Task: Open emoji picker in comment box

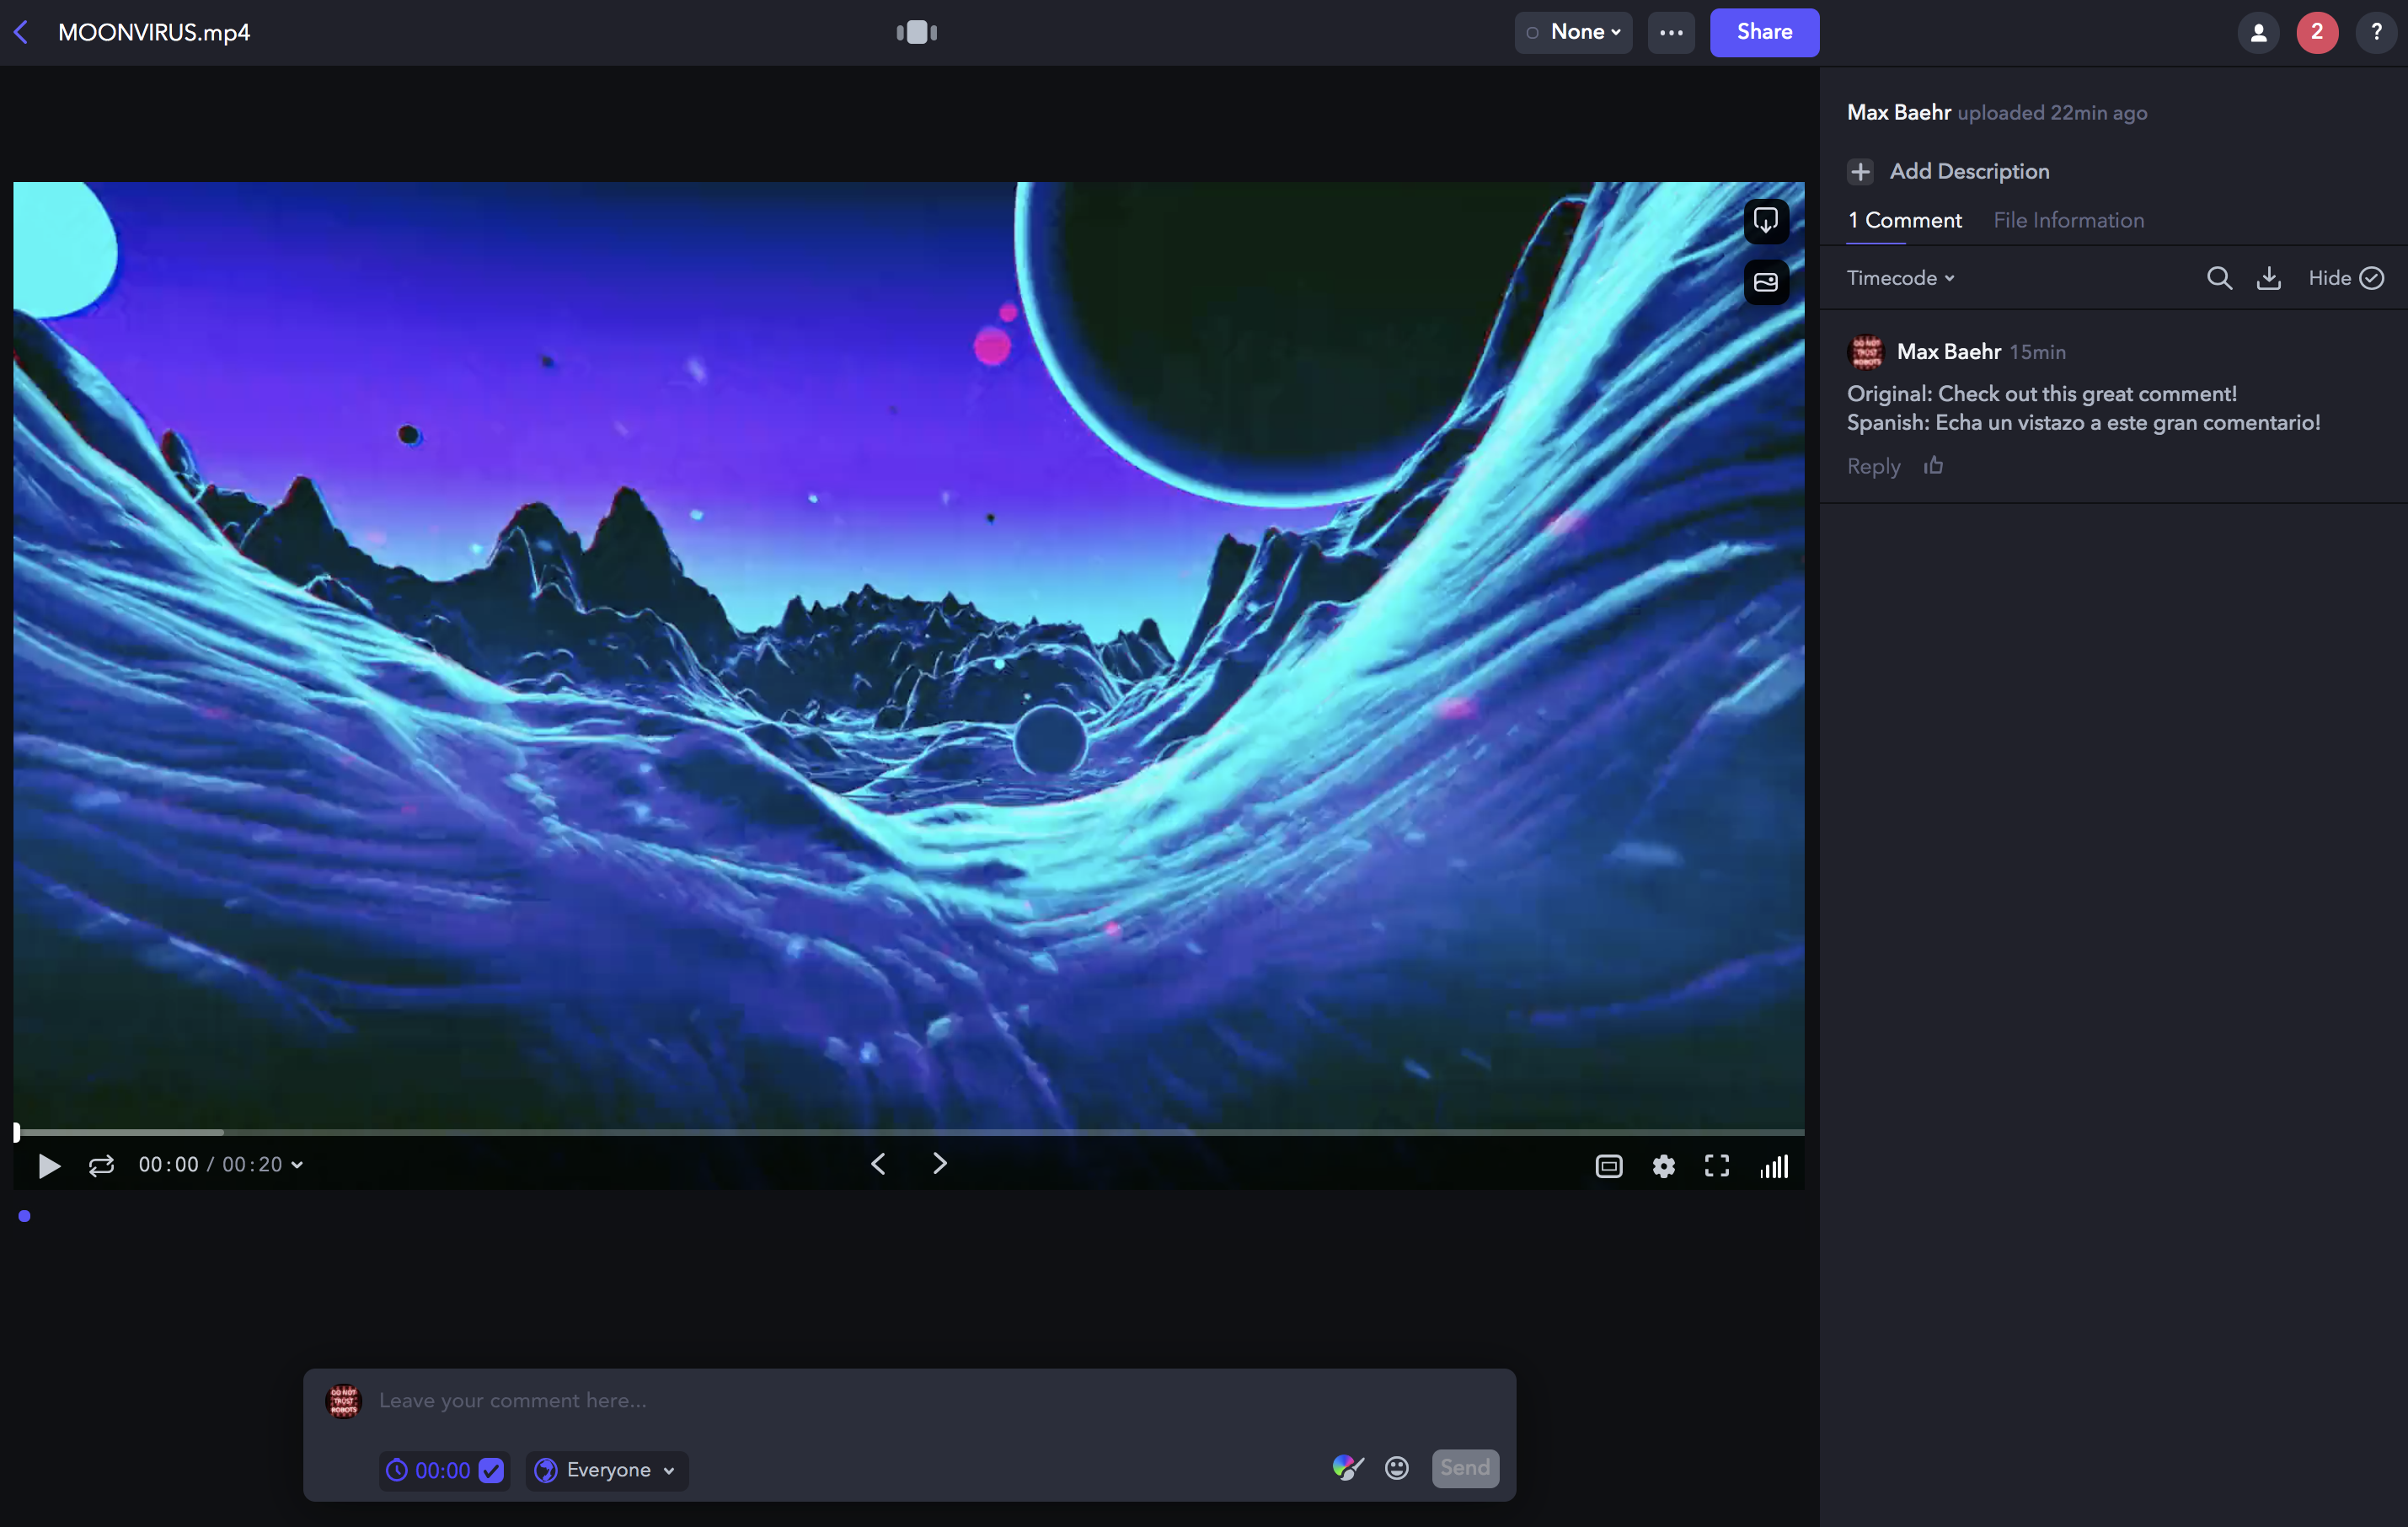Action: pyautogui.click(x=1396, y=1468)
